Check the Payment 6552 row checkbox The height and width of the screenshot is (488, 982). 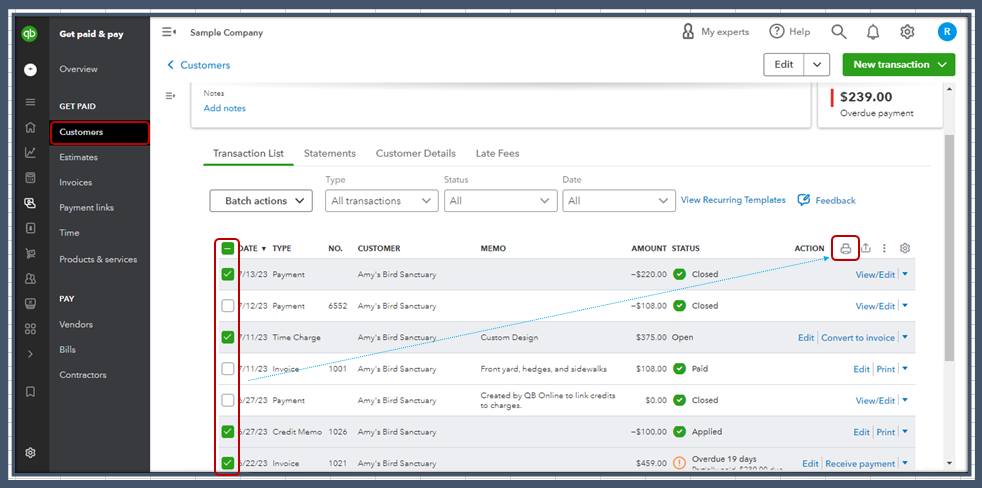[228, 306]
